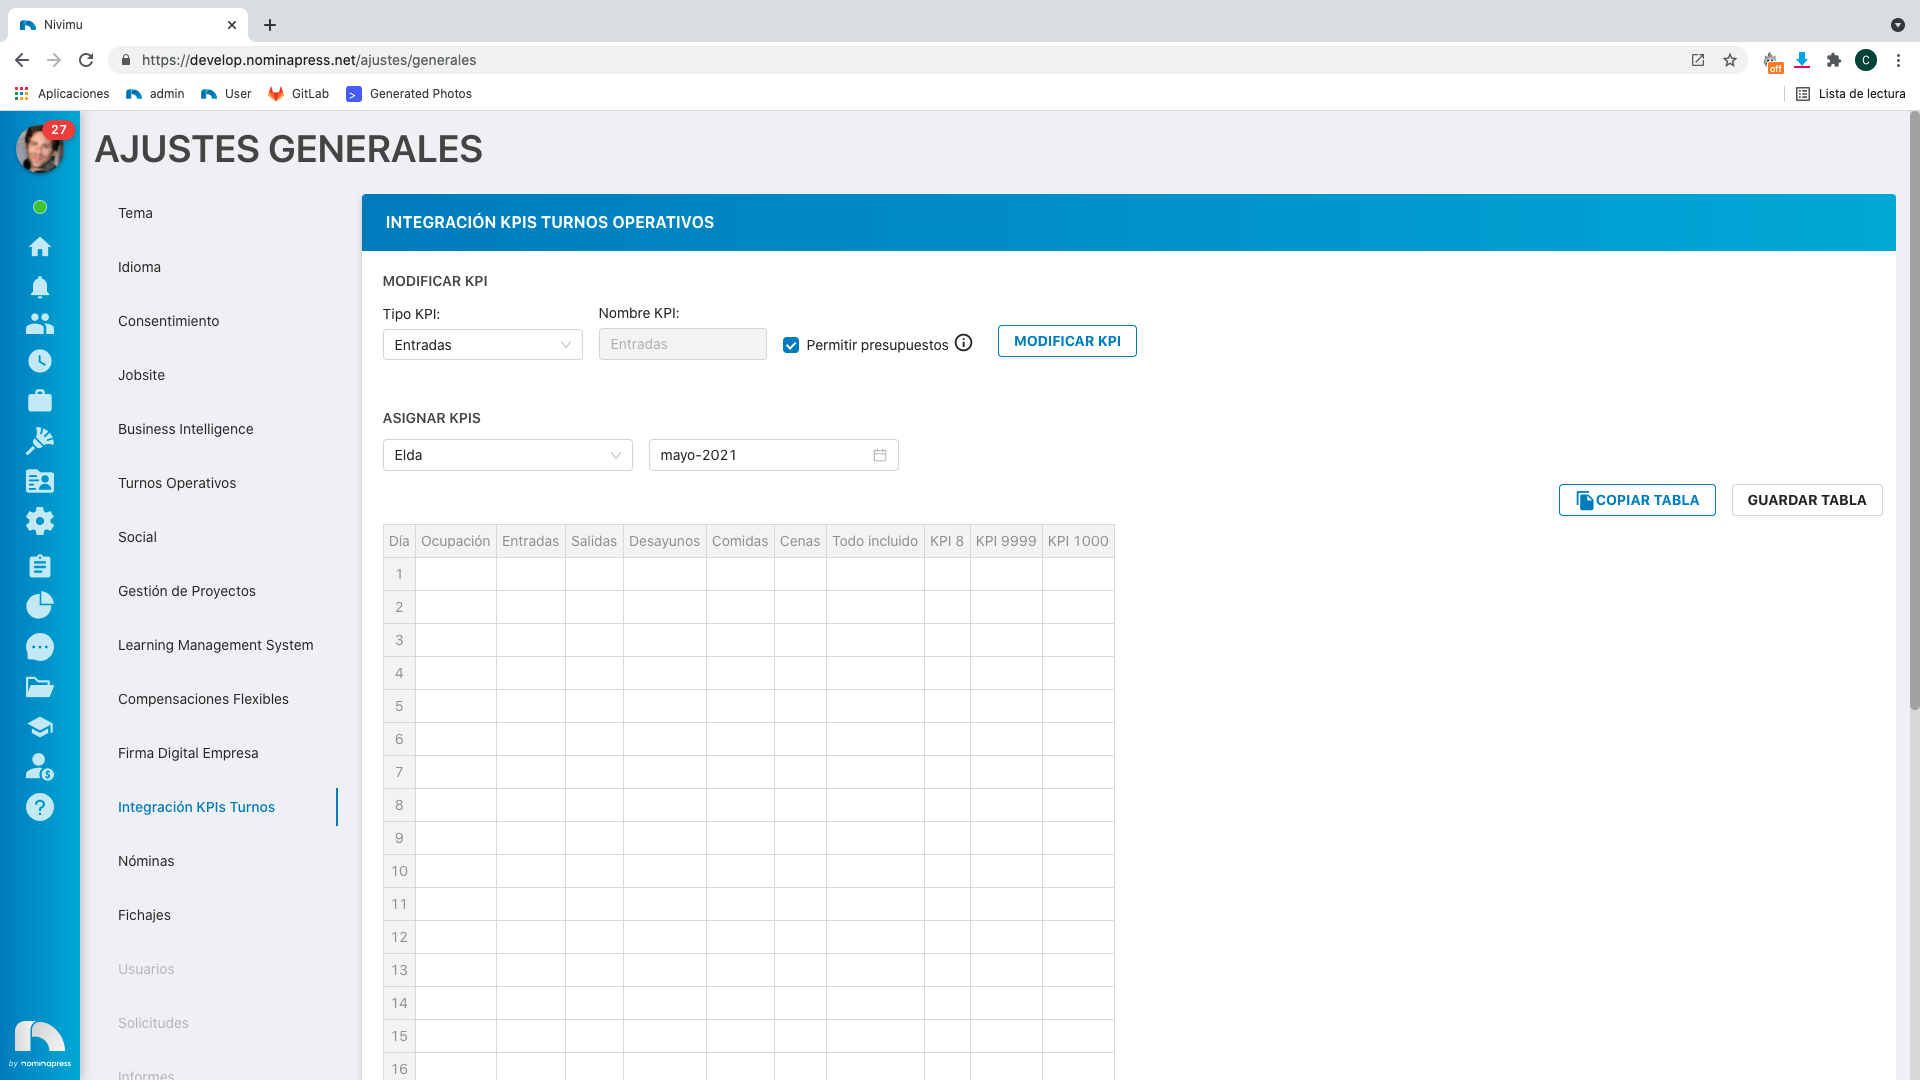1920x1080 pixels.
Task: Open notifications bell in sidebar
Action: point(40,287)
